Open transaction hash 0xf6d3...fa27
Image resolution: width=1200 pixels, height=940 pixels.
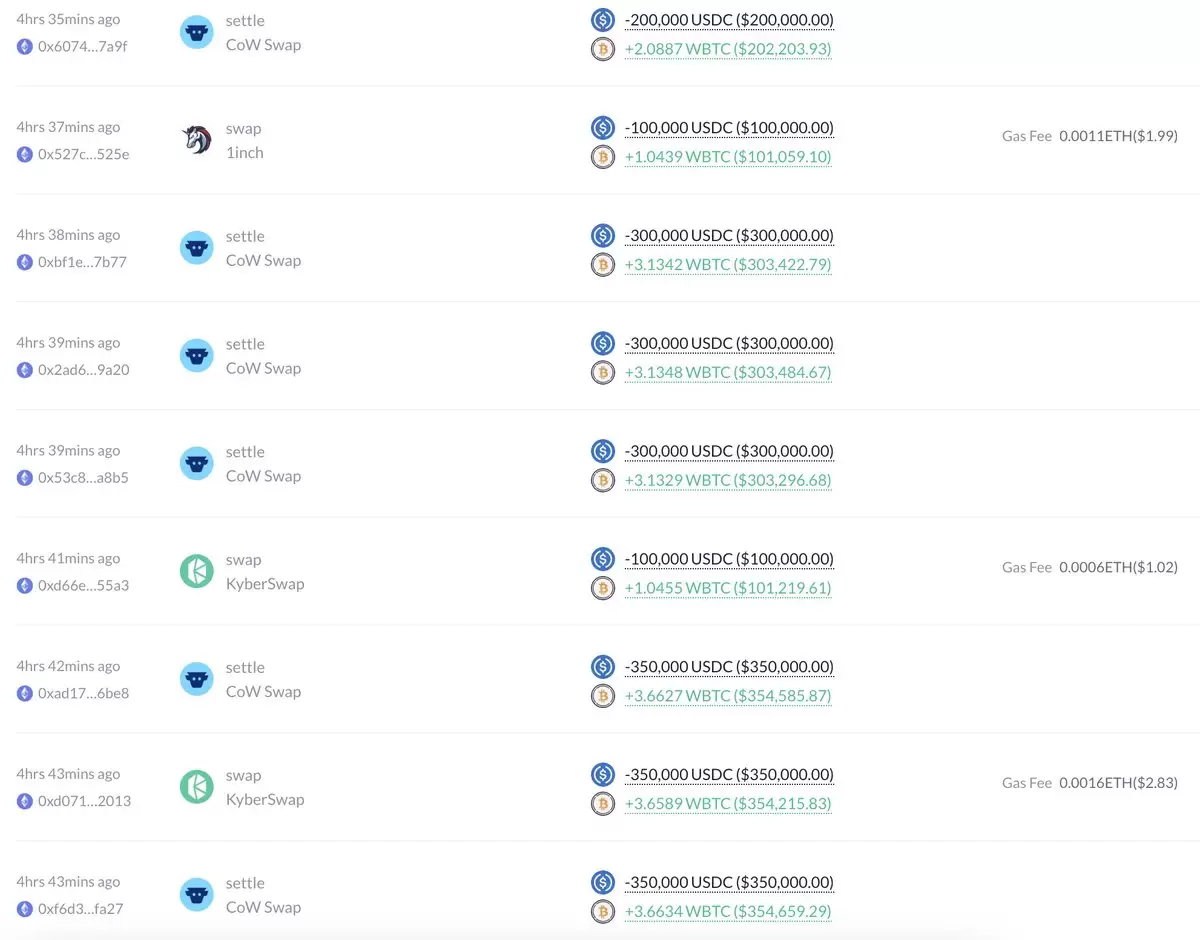click(x=80, y=910)
